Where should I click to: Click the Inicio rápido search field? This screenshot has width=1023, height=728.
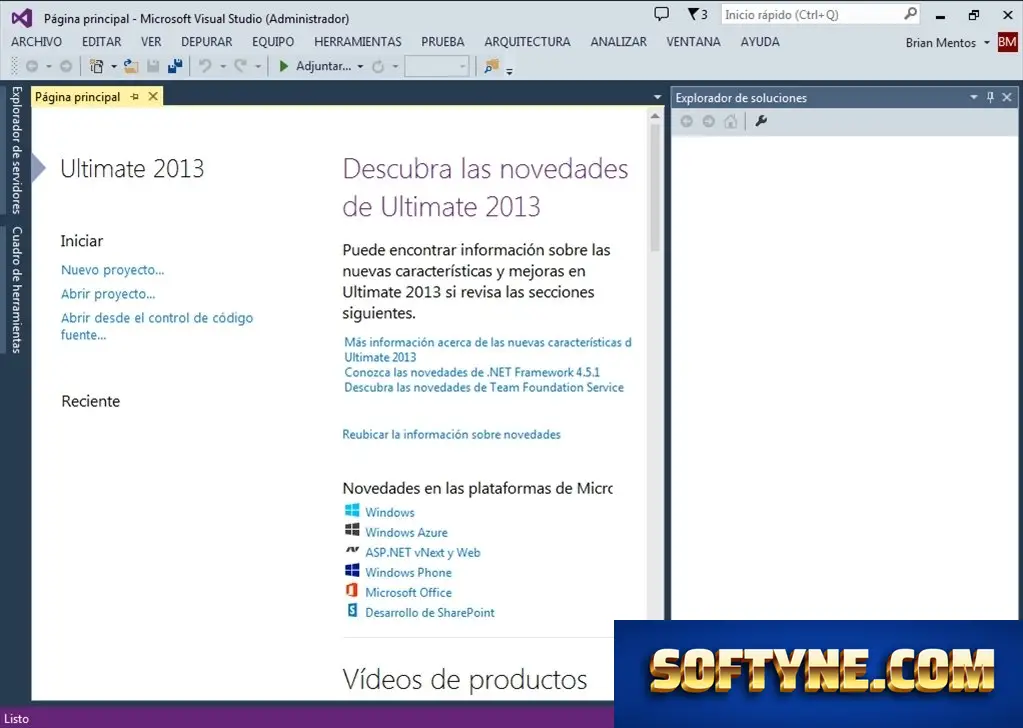pyautogui.click(x=812, y=14)
